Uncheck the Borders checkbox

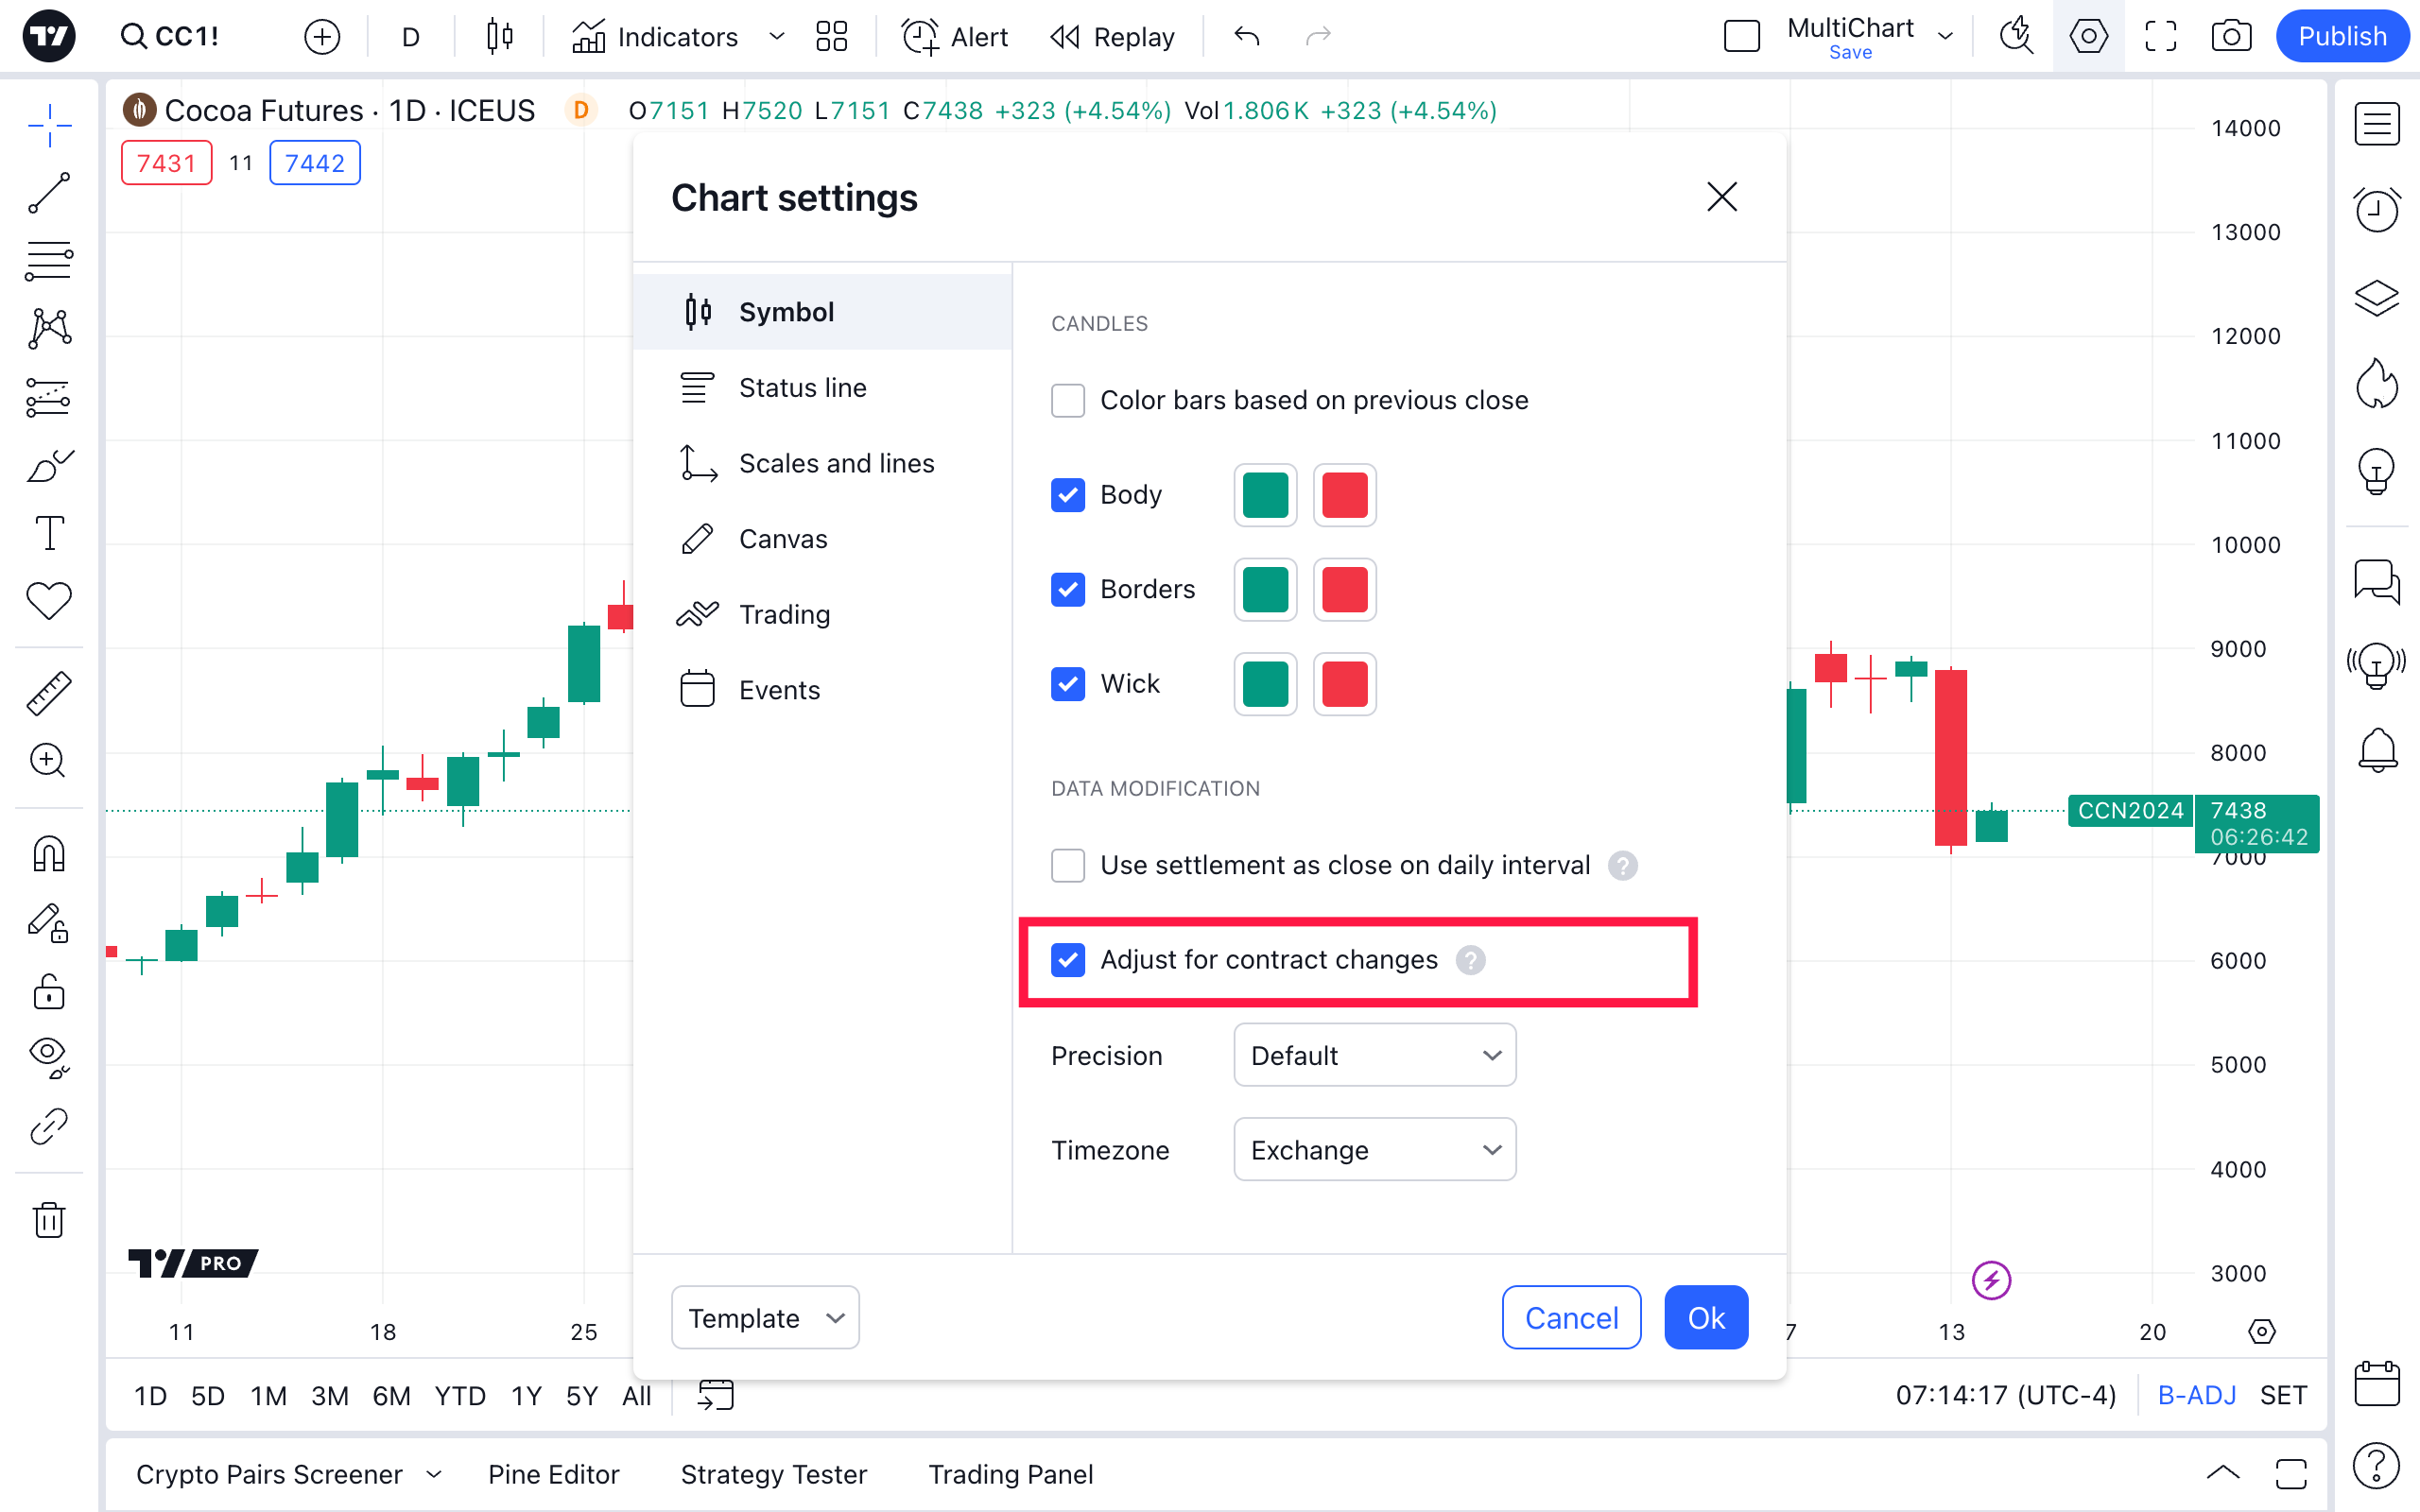click(x=1068, y=589)
